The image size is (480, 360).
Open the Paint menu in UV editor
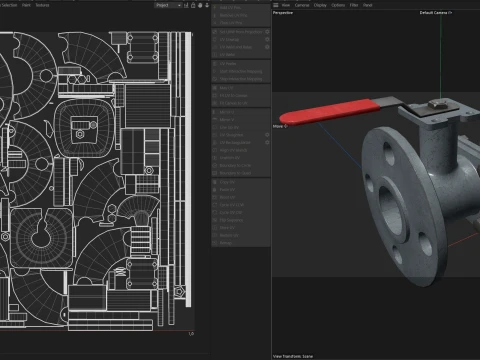point(26,5)
